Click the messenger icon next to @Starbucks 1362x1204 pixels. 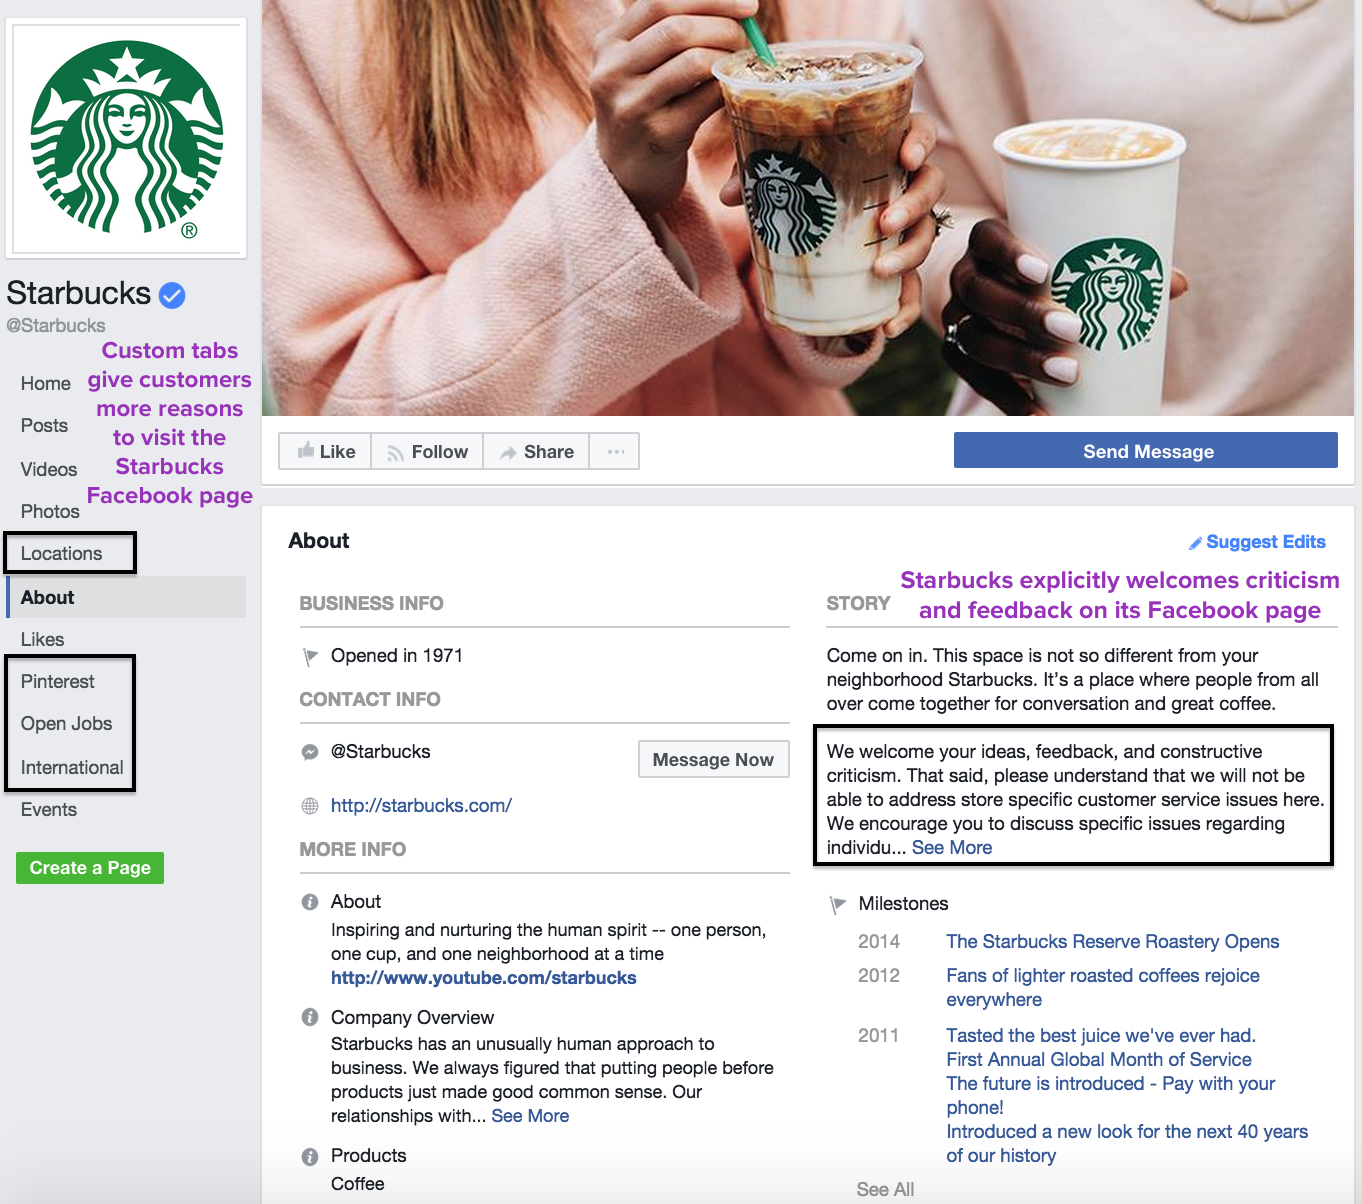coord(310,752)
